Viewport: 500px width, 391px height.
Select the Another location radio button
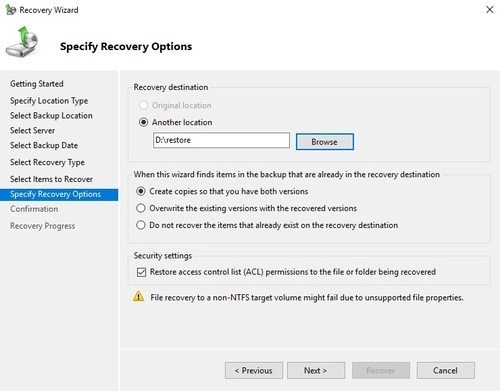tap(143, 122)
